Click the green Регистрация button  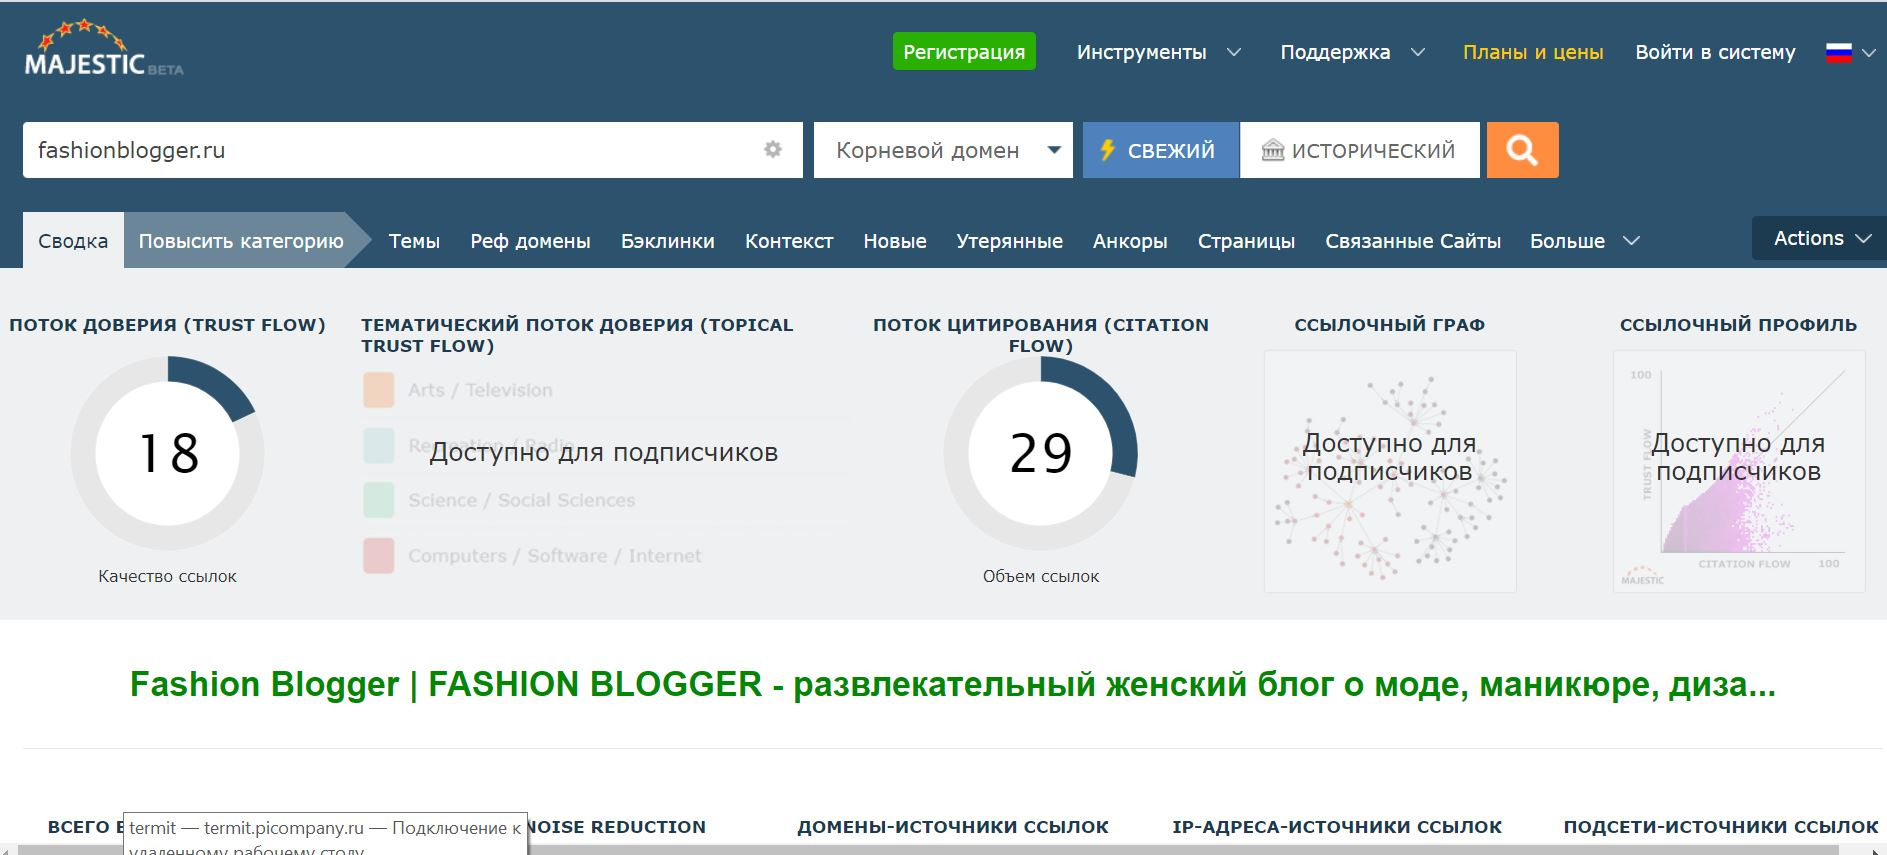click(964, 52)
